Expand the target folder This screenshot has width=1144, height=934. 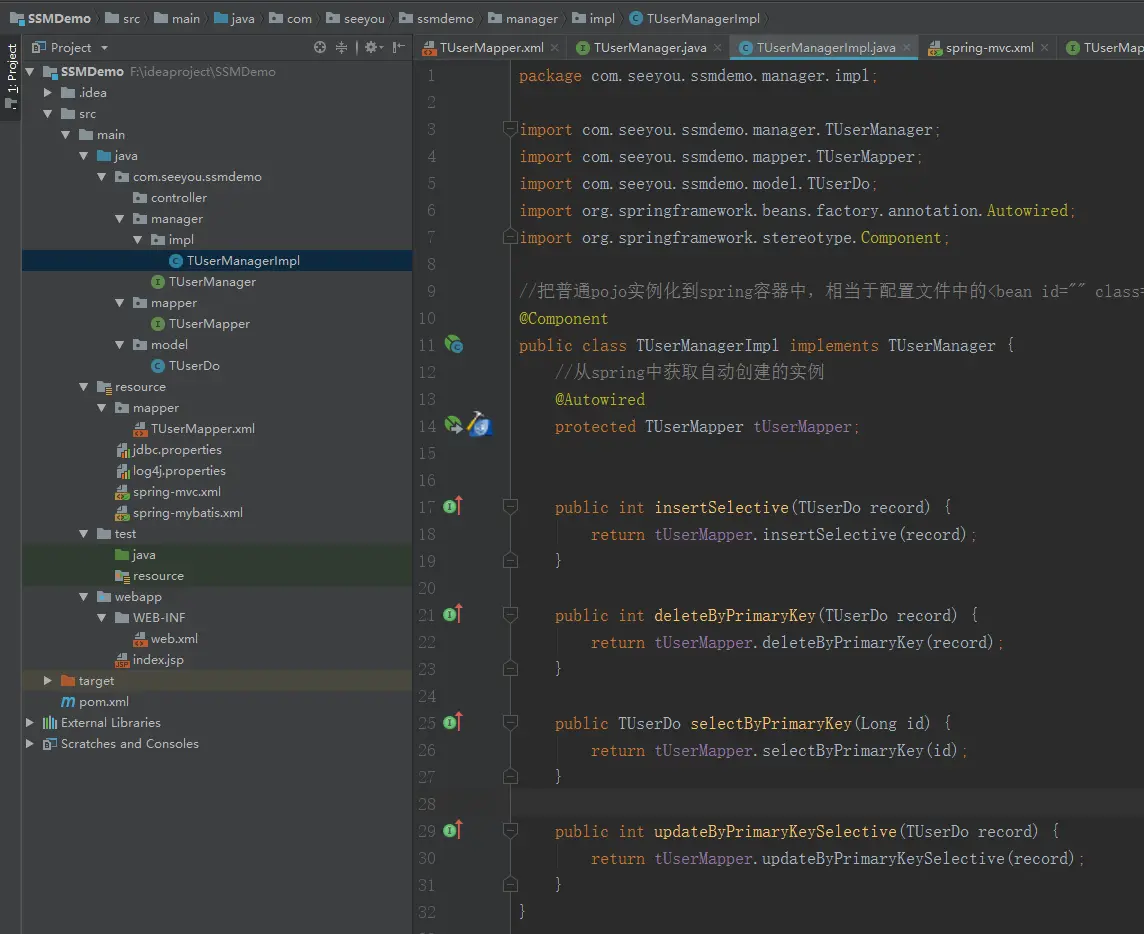[x=48, y=681]
